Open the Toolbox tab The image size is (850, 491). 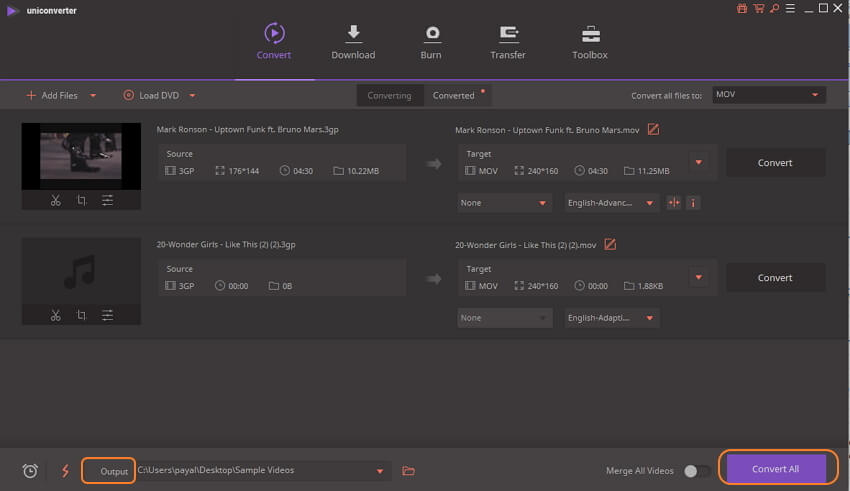click(x=590, y=42)
